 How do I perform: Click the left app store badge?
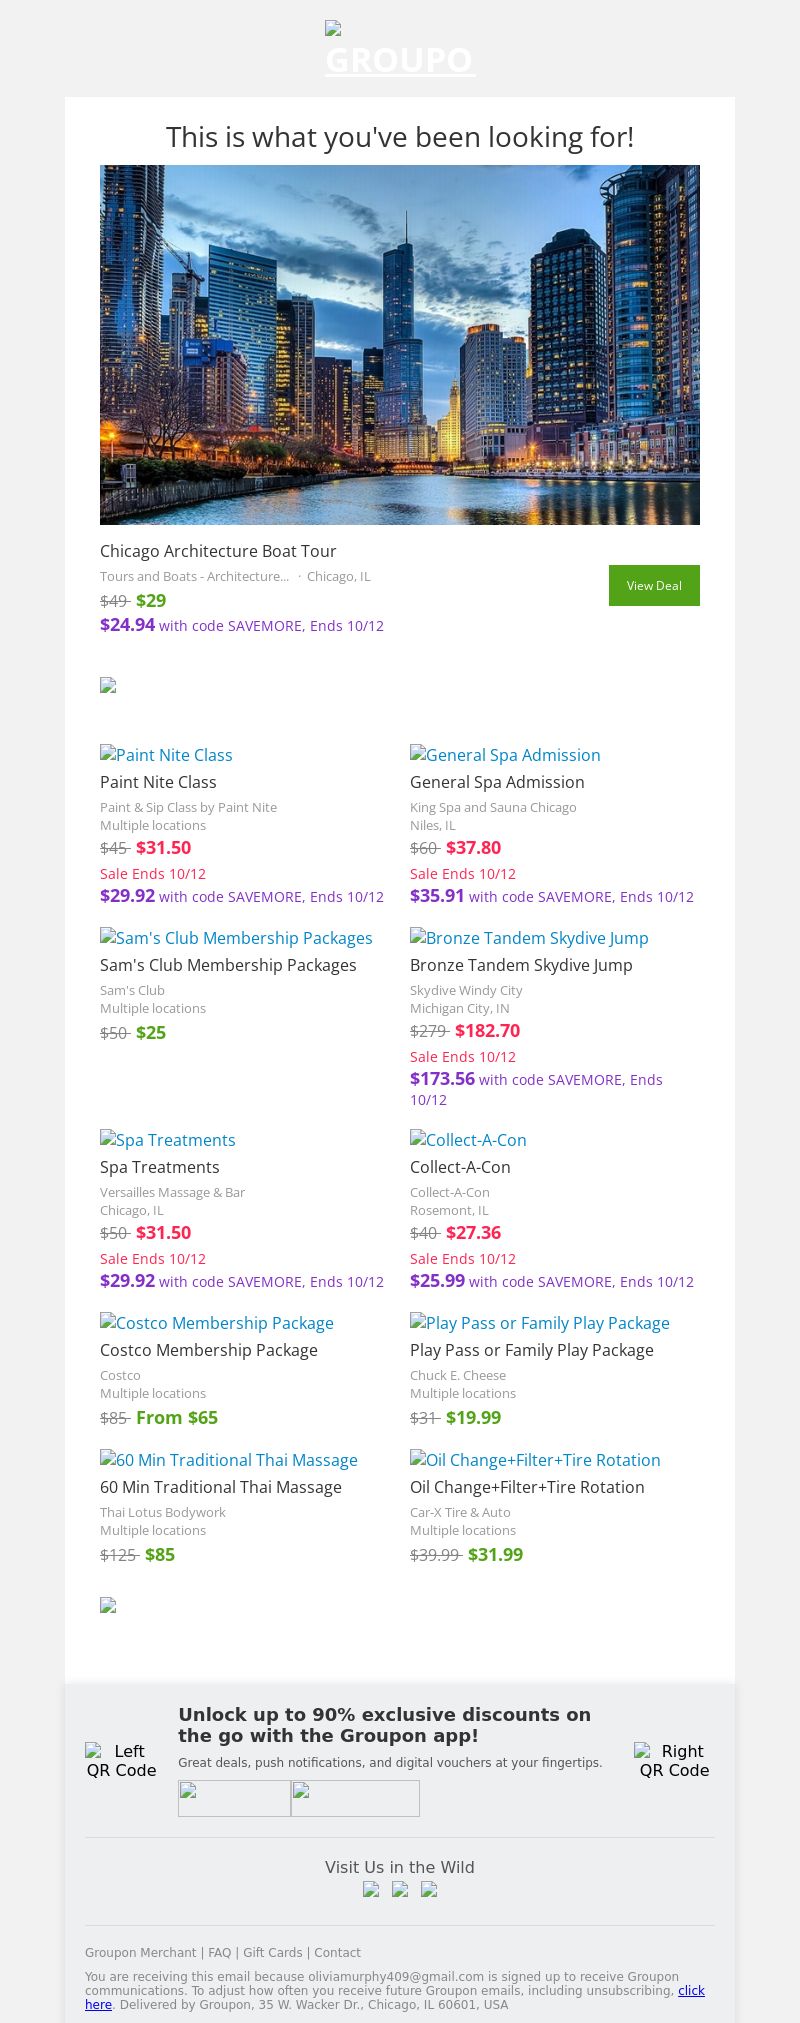click(234, 1798)
